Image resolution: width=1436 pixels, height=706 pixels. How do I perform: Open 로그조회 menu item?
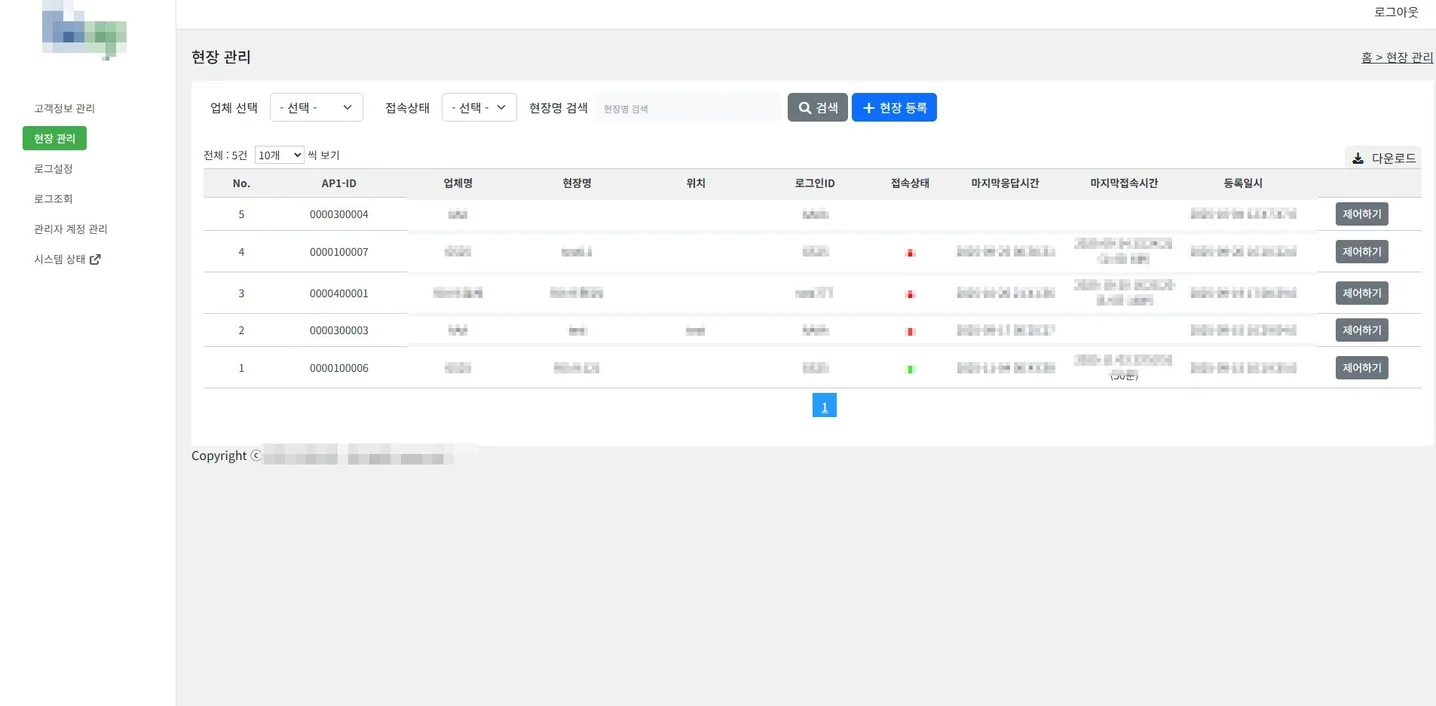tap(53, 199)
